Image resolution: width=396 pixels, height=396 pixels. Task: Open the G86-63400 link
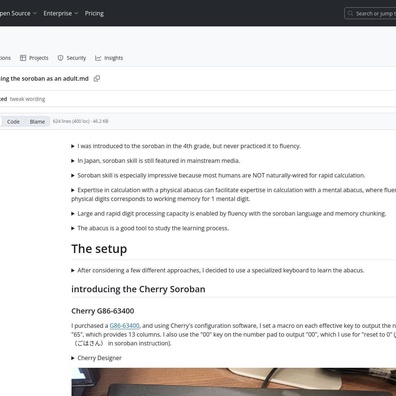click(124, 326)
